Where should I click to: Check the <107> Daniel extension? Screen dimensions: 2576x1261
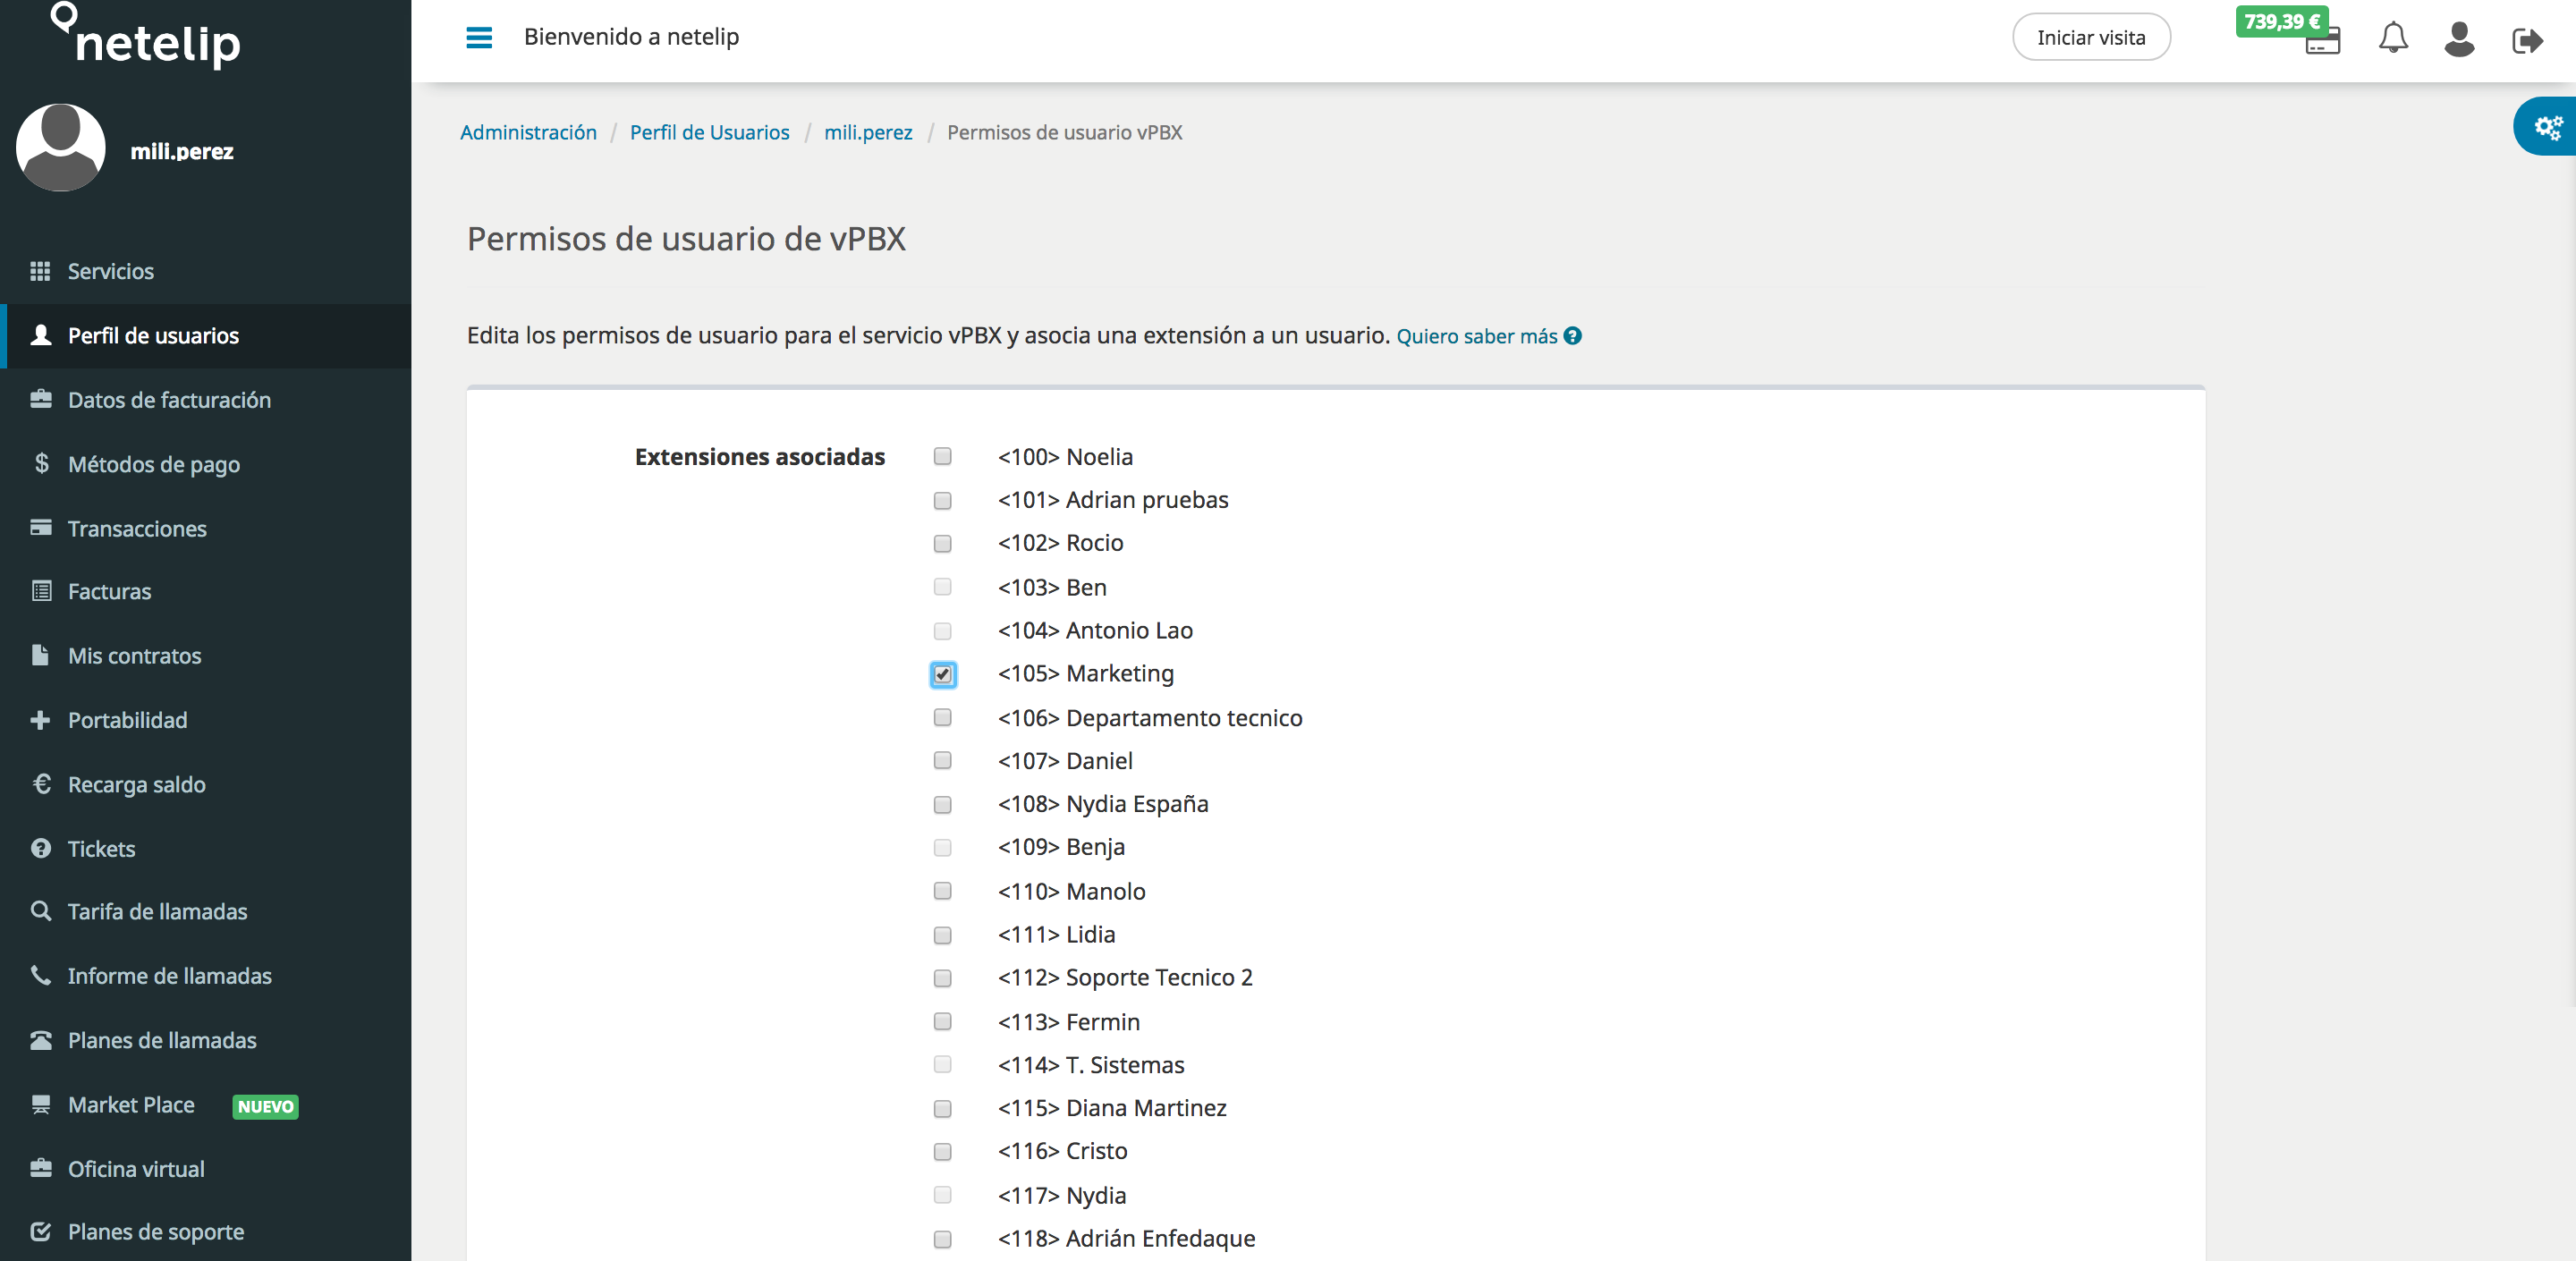pyautogui.click(x=942, y=760)
